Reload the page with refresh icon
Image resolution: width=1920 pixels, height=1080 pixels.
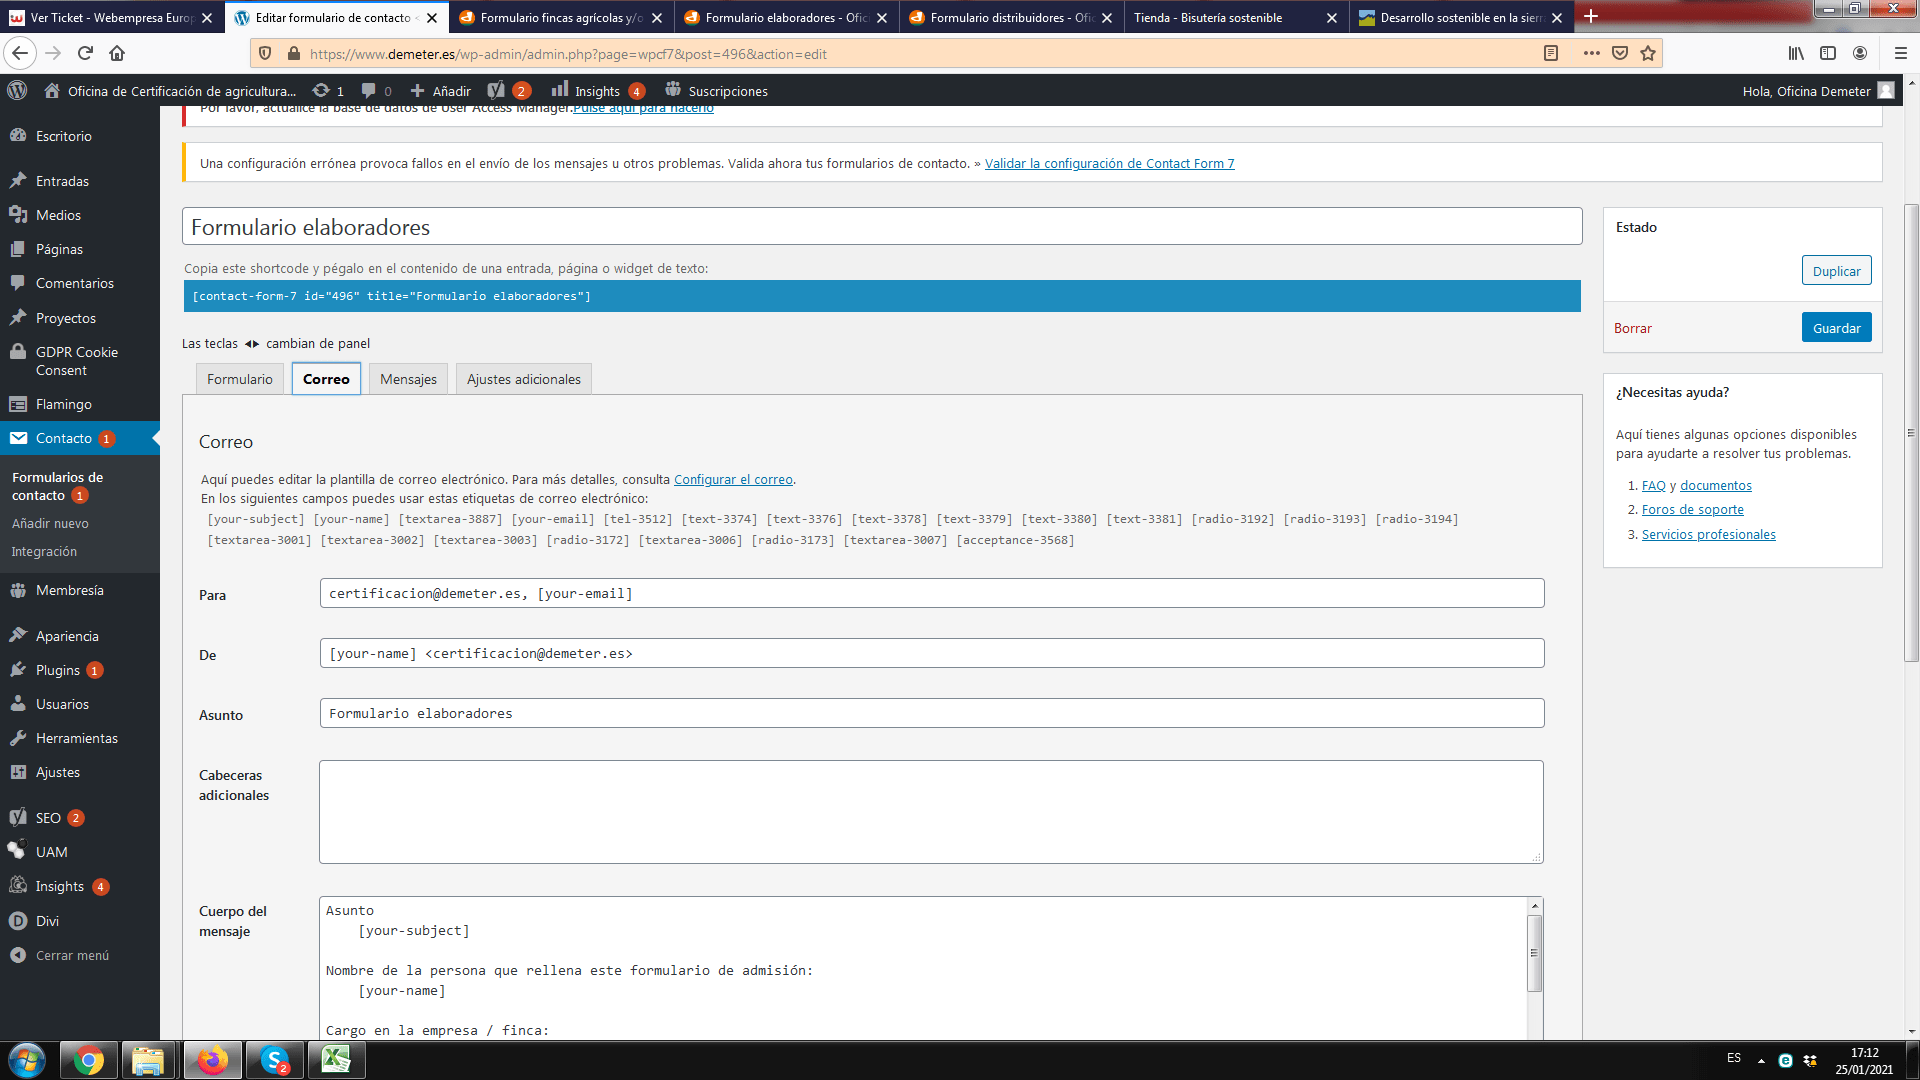(x=85, y=53)
